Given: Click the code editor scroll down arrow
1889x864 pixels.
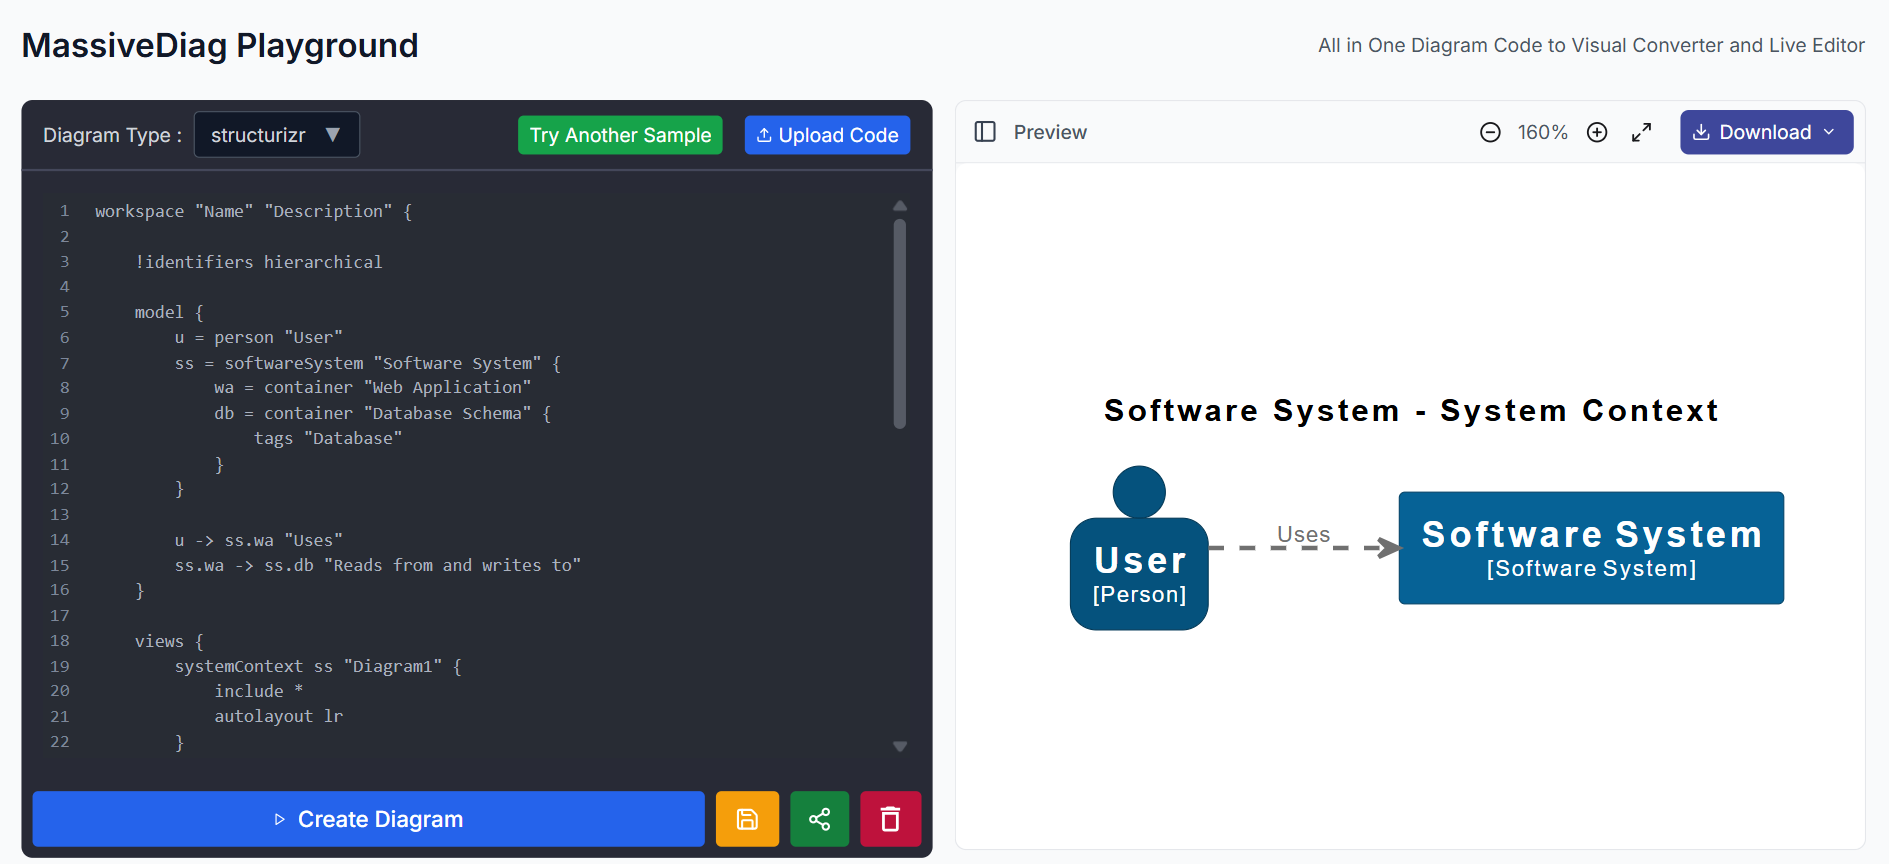Looking at the screenshot, I should tap(900, 746).
